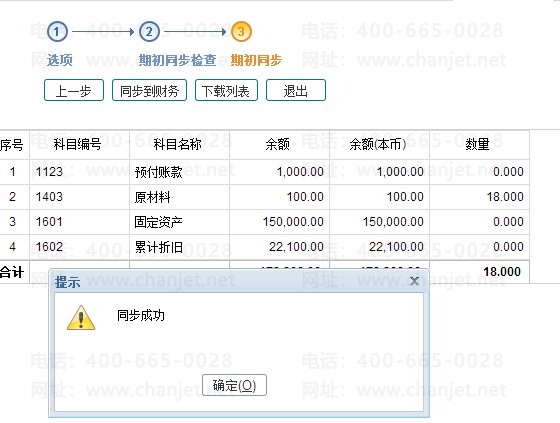
Task: Click the 合计 row label
Action: coord(12,272)
